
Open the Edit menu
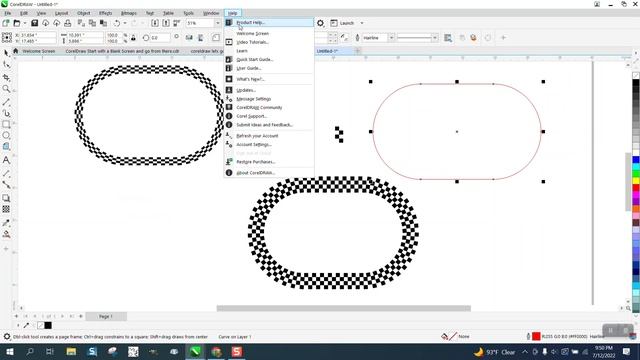[x=24, y=13]
